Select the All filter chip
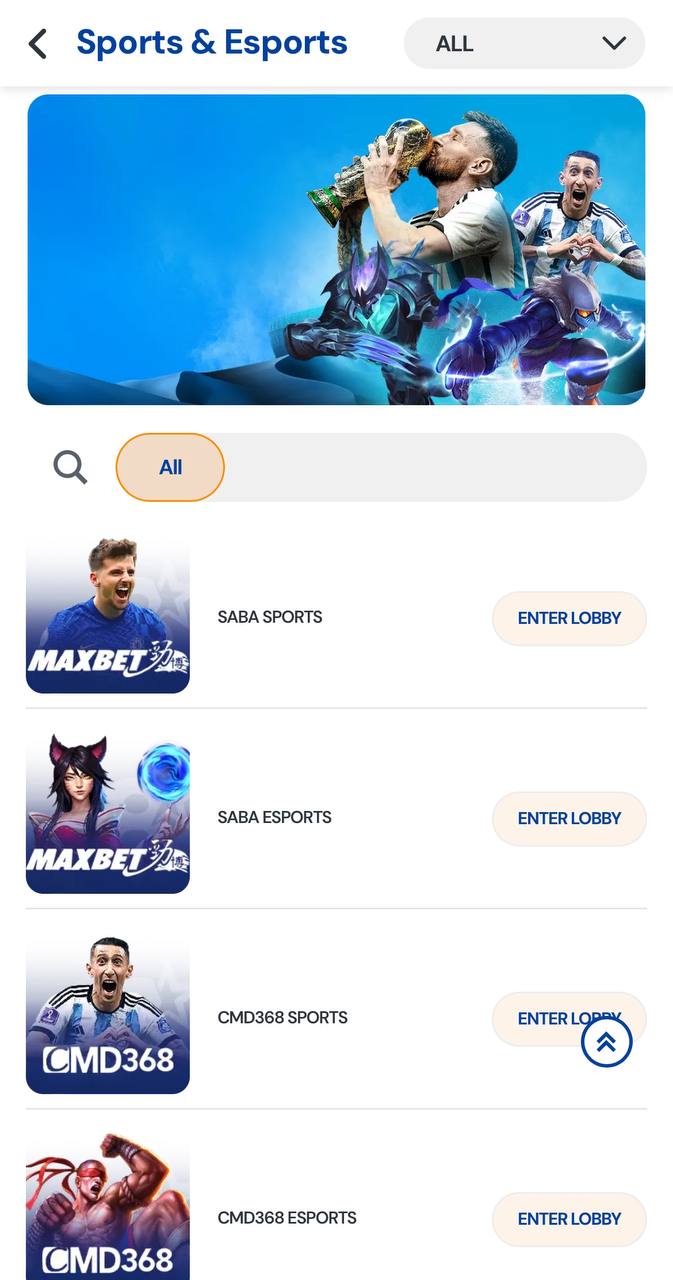This screenshot has height=1280, width=673. 170,467
